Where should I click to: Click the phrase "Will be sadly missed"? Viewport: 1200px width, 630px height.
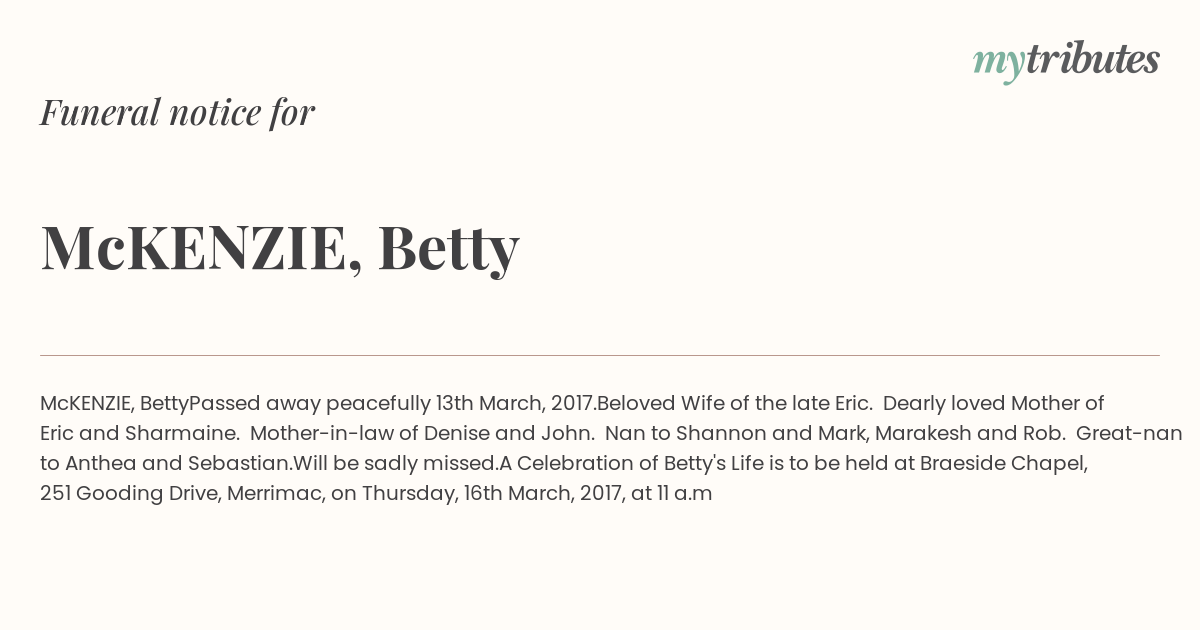pyautogui.click(x=394, y=464)
